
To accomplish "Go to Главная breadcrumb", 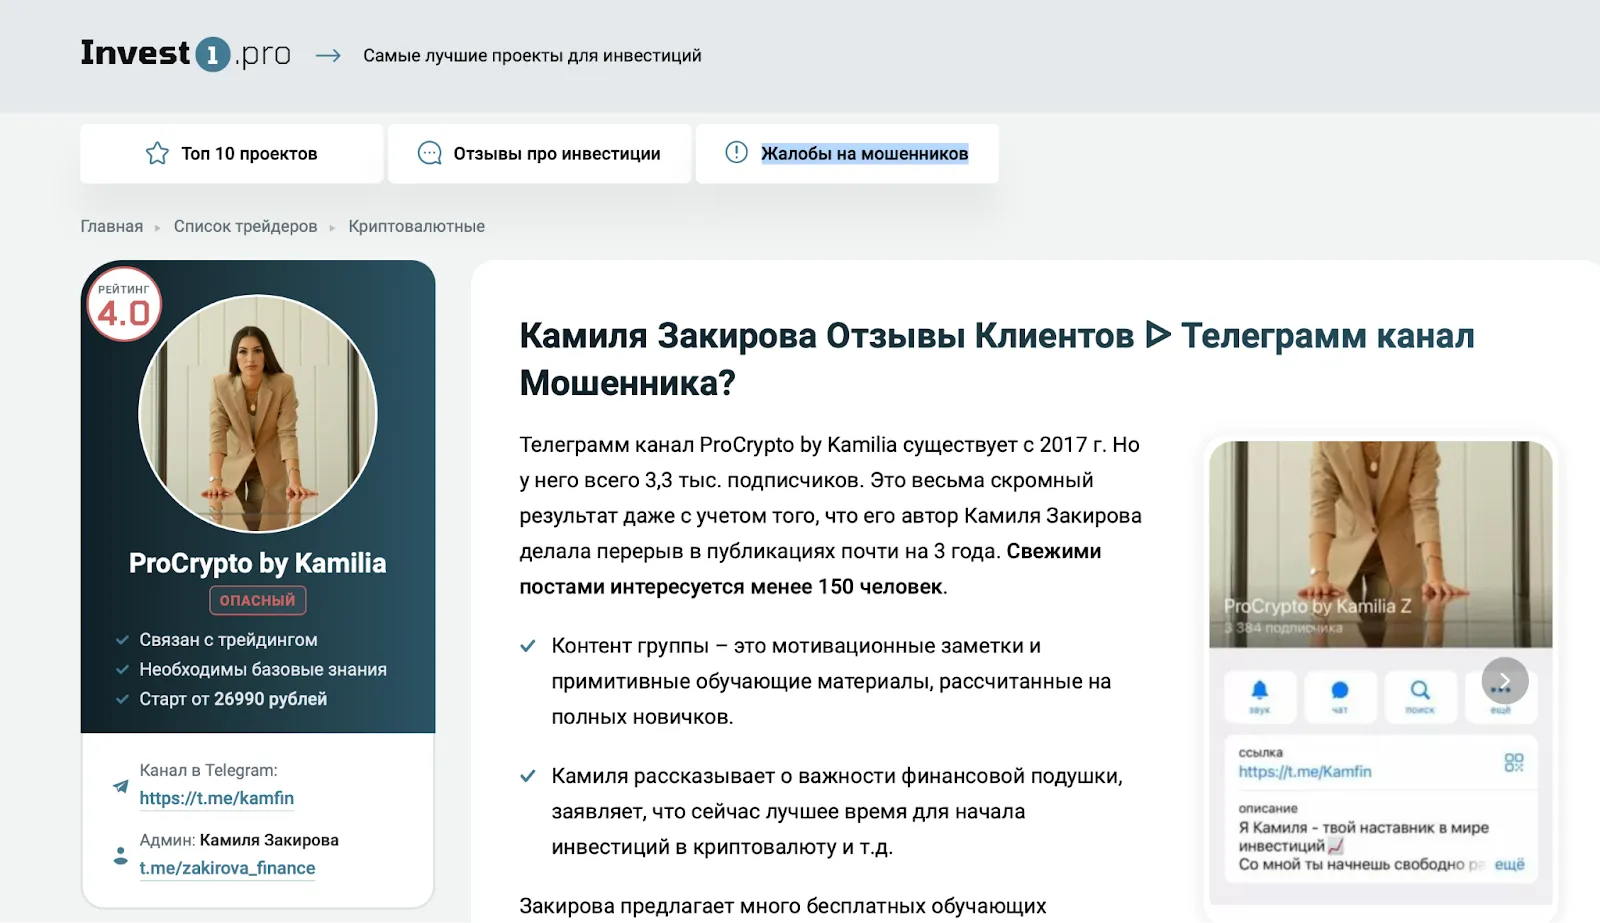I will (112, 226).
